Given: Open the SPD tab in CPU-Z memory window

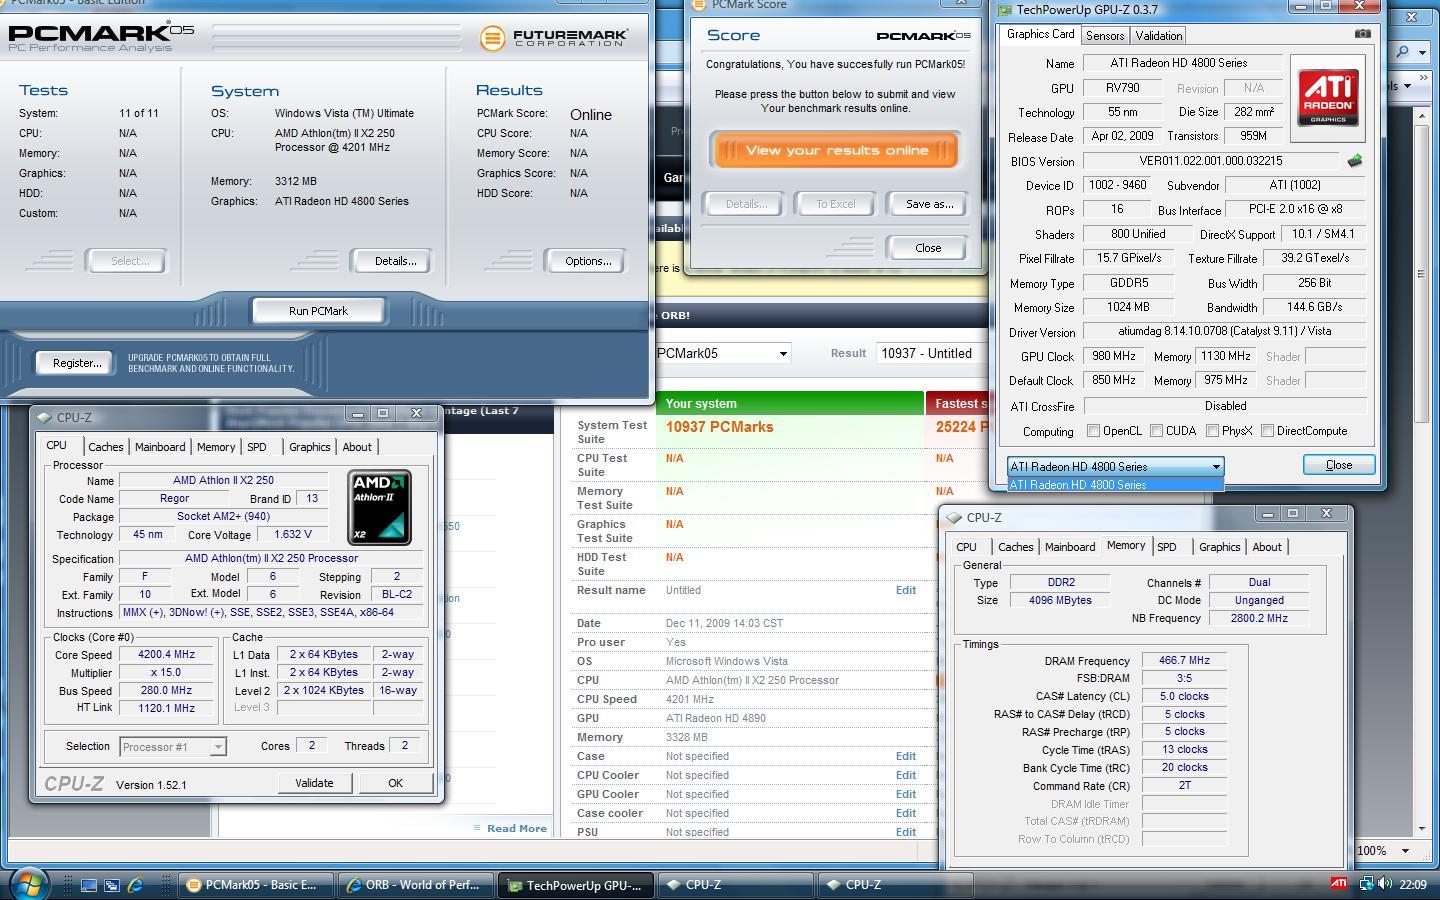Looking at the screenshot, I should 1166,547.
